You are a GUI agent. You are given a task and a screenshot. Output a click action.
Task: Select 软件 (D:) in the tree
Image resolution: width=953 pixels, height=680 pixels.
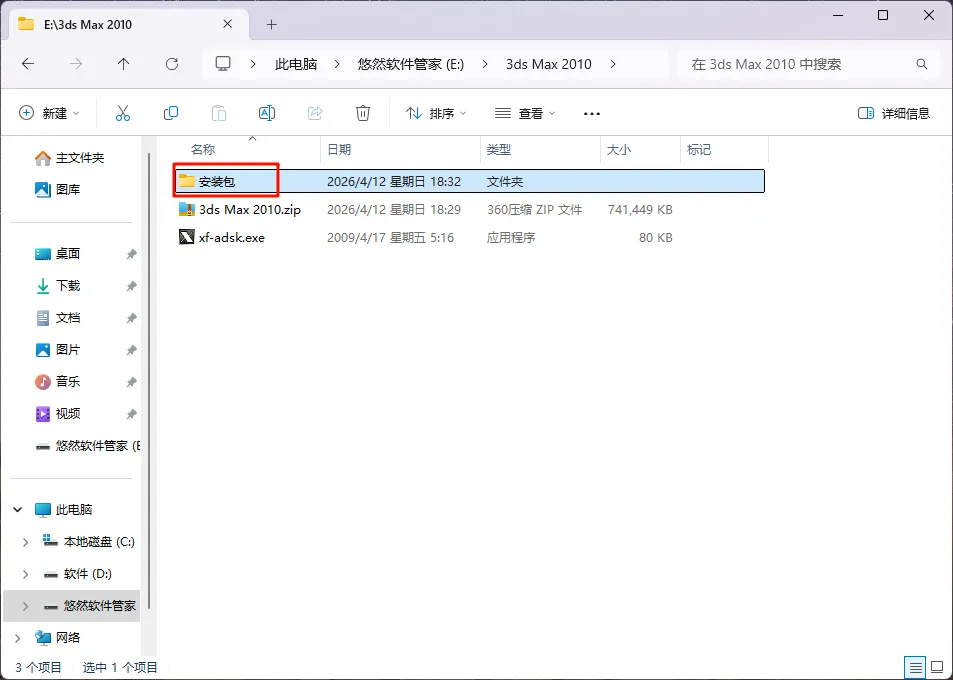[77, 574]
